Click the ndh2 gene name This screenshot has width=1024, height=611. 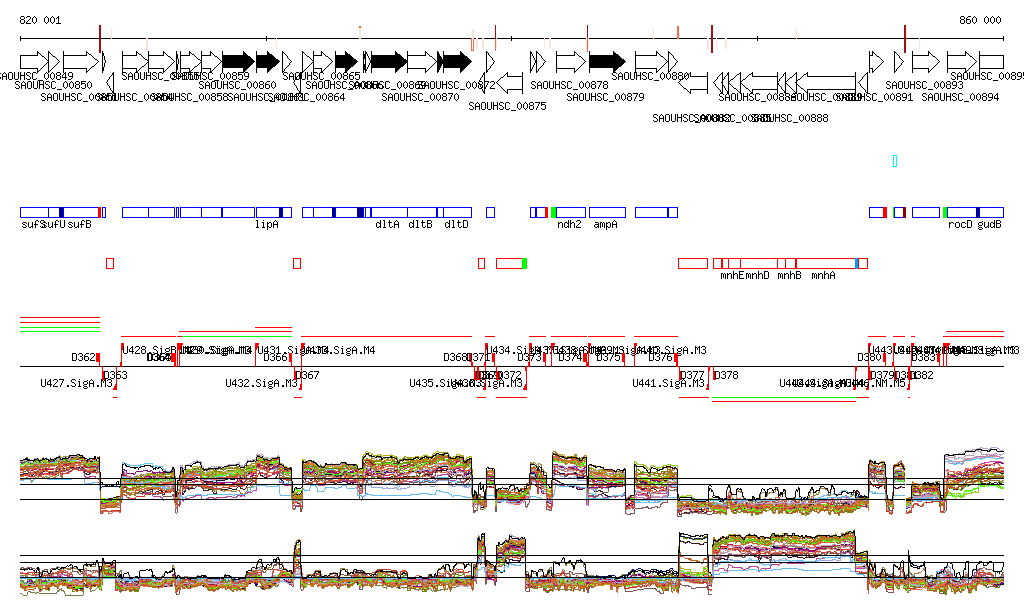pos(569,225)
